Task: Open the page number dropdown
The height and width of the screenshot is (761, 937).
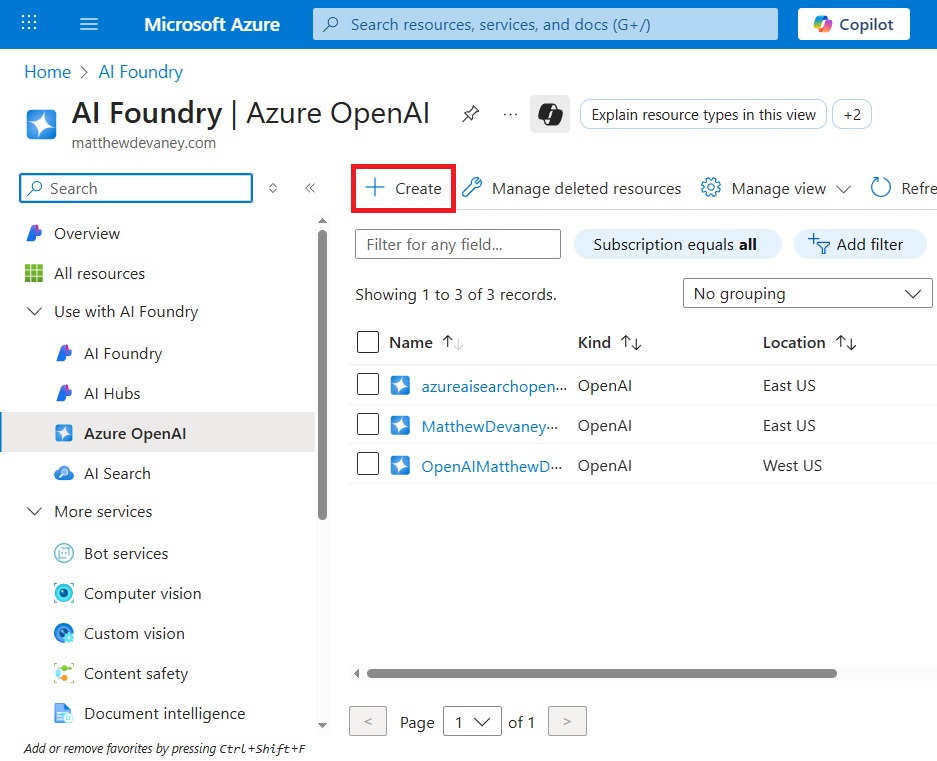Action: coord(472,722)
